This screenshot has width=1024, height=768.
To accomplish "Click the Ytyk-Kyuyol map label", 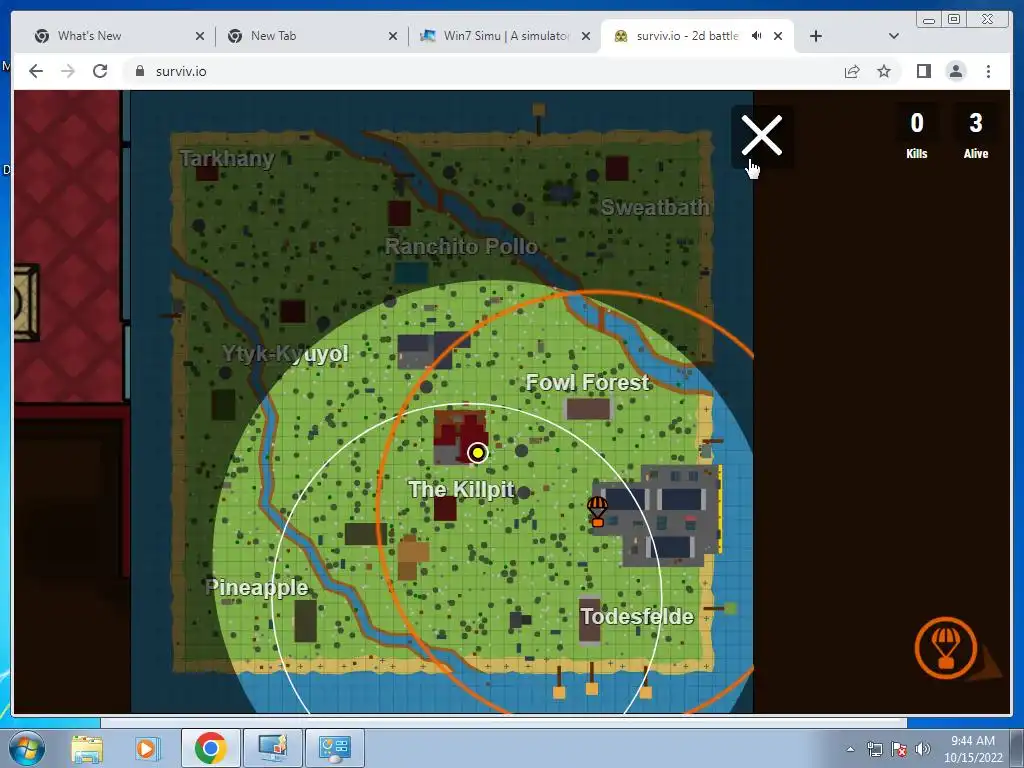I will pyautogui.click(x=285, y=353).
